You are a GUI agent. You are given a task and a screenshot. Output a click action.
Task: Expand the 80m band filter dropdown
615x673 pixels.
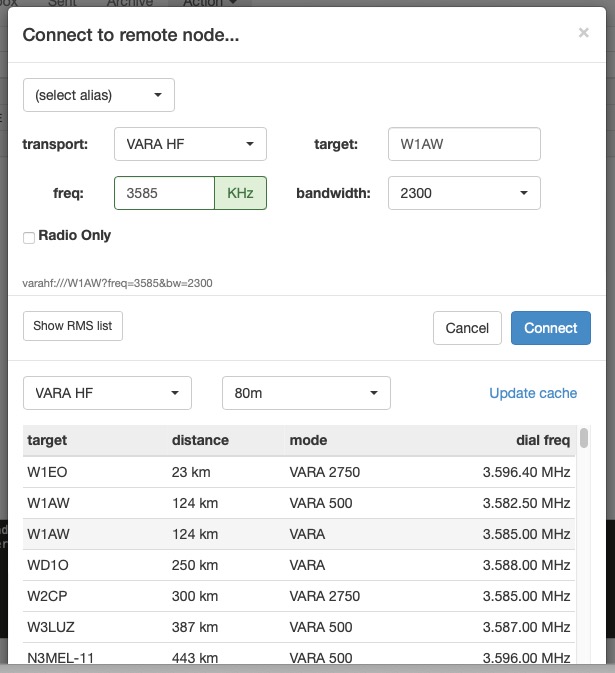pos(306,393)
